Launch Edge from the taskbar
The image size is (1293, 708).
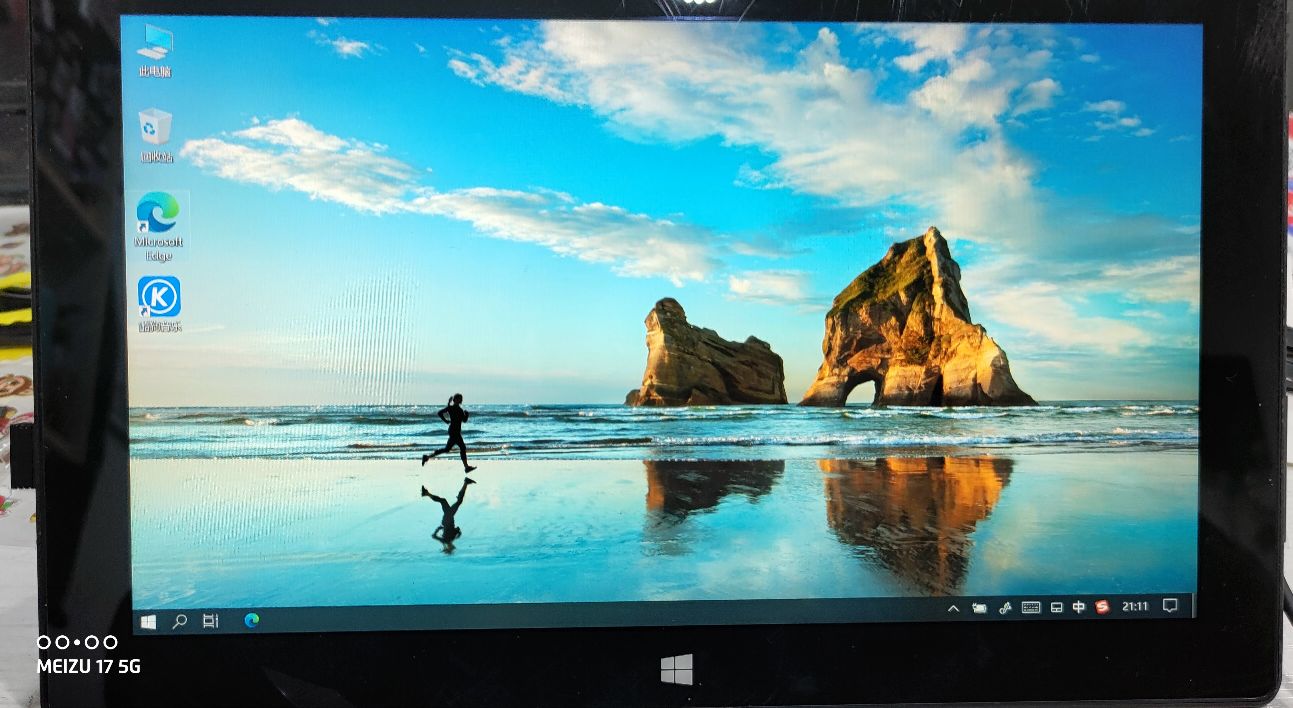(x=252, y=620)
